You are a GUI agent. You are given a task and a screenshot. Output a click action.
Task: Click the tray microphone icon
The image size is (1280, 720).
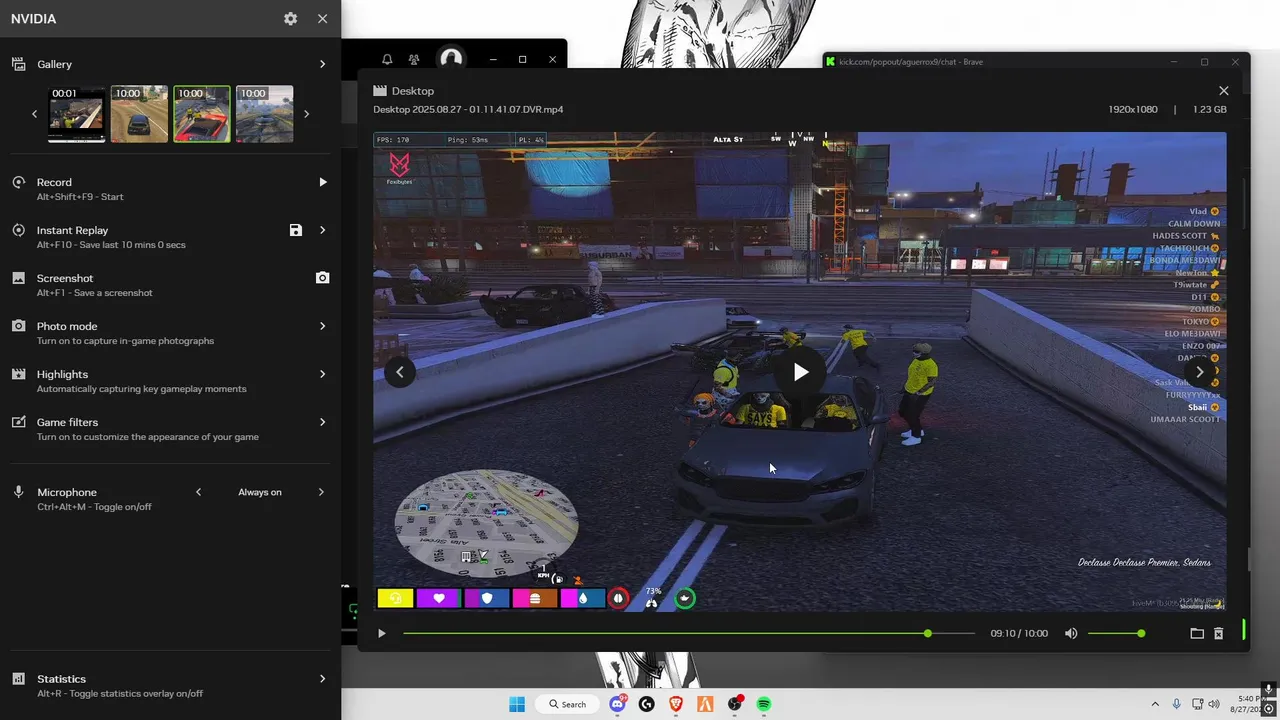1177,704
